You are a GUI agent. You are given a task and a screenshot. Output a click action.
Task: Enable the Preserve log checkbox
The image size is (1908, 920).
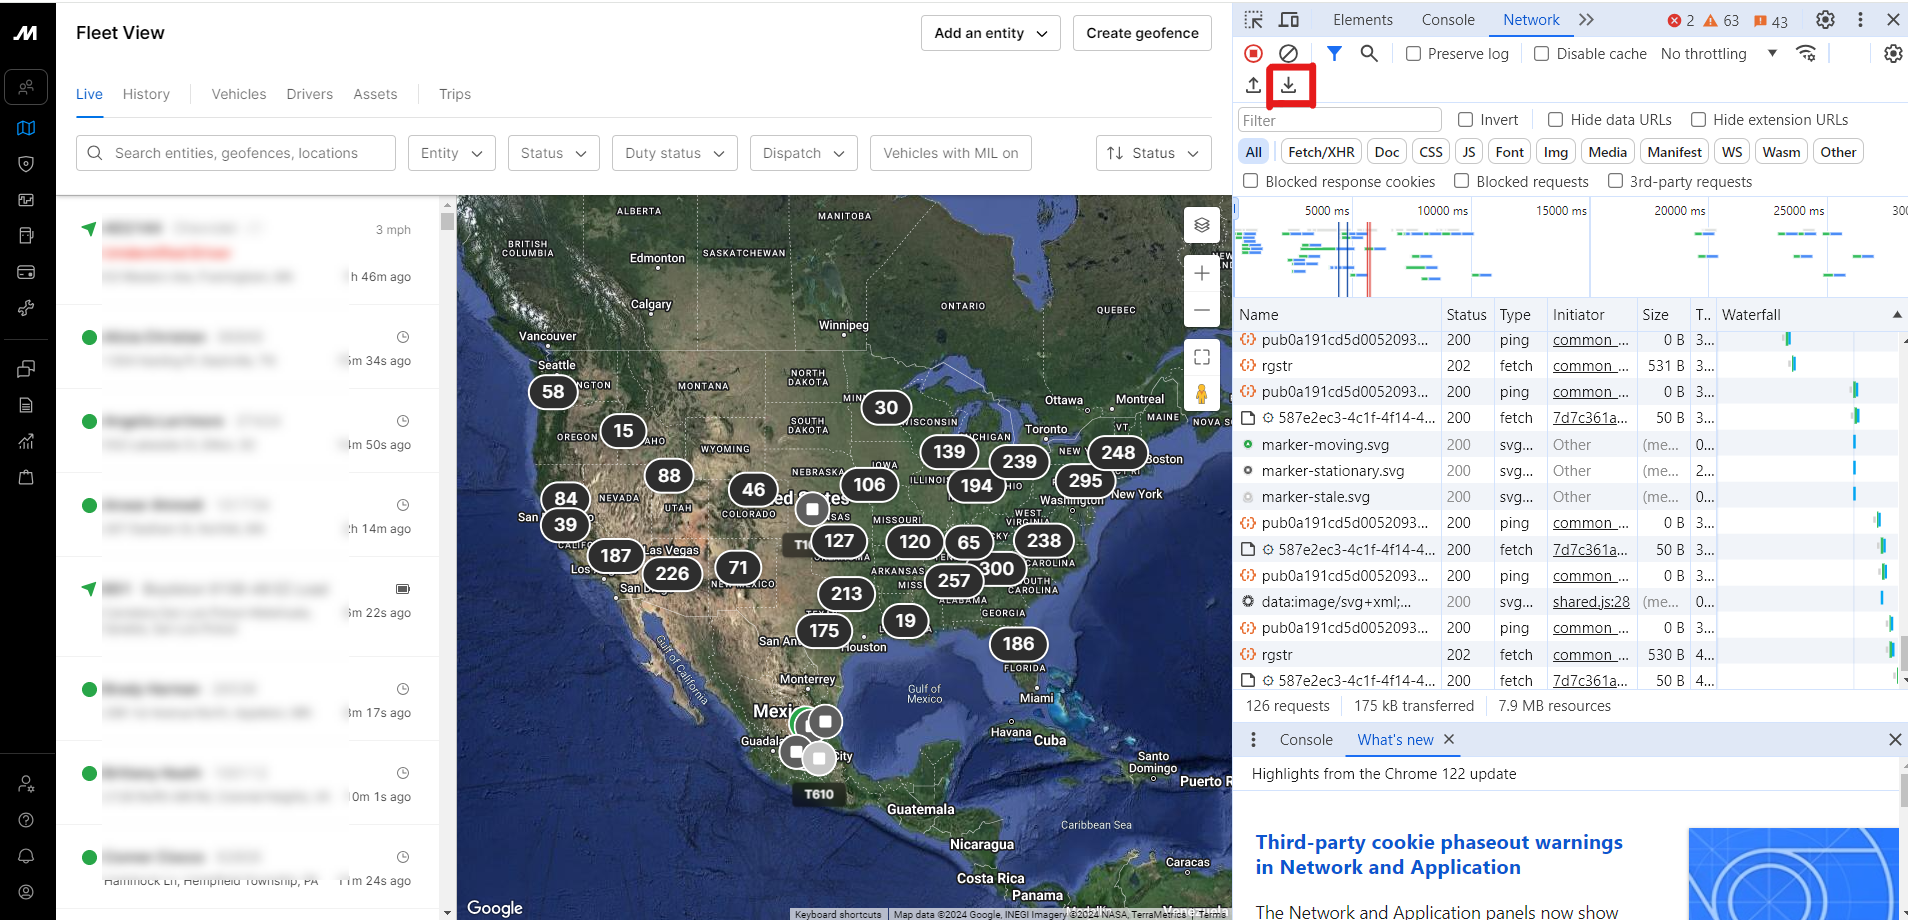pos(1413,54)
